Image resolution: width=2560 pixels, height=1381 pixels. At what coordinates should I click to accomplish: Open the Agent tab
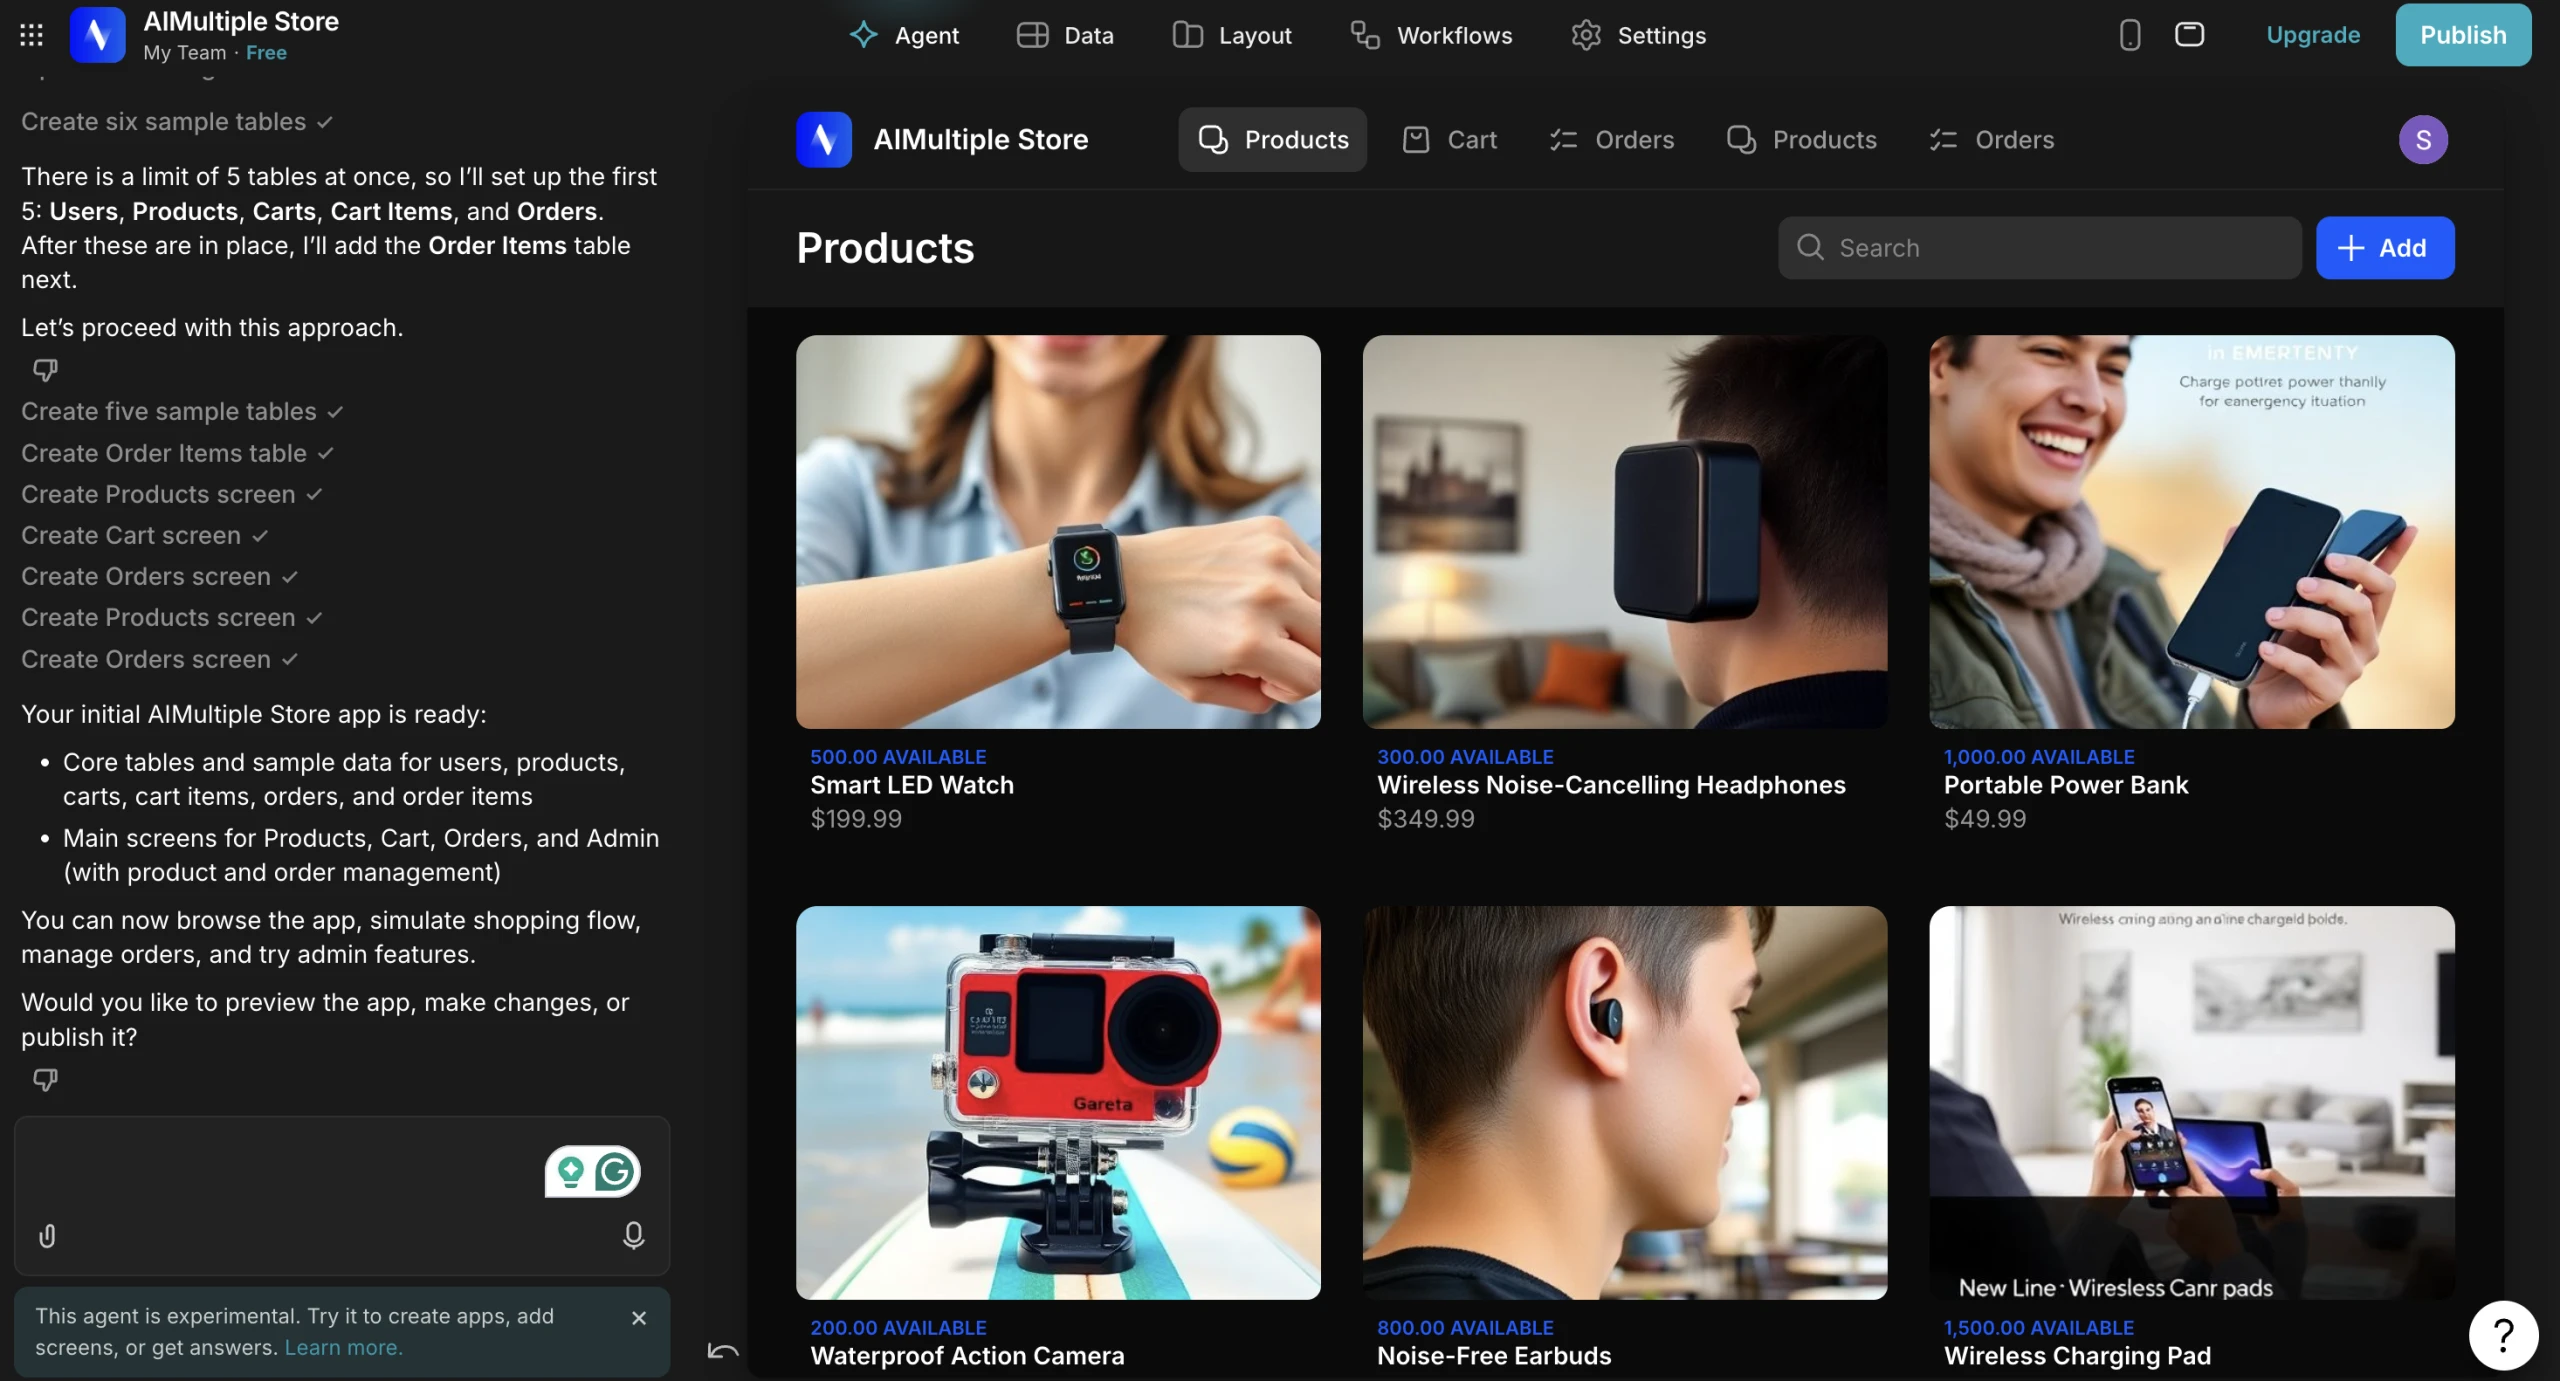904,35
